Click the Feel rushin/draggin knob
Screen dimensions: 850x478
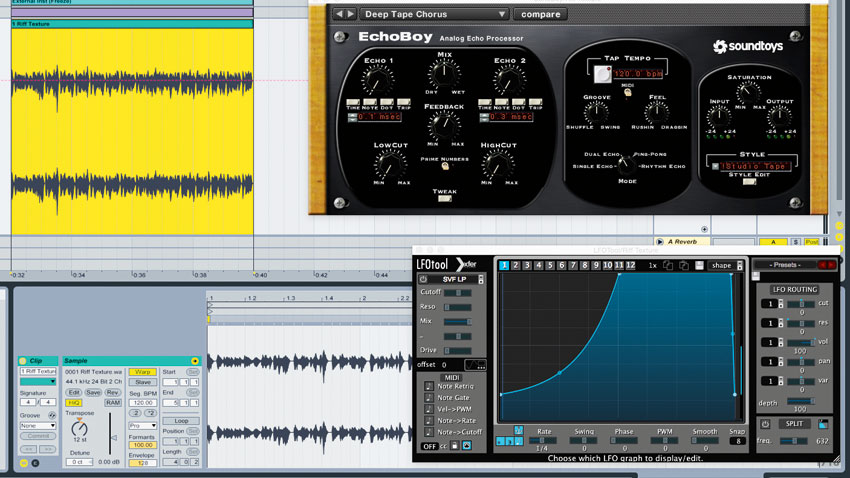656,113
